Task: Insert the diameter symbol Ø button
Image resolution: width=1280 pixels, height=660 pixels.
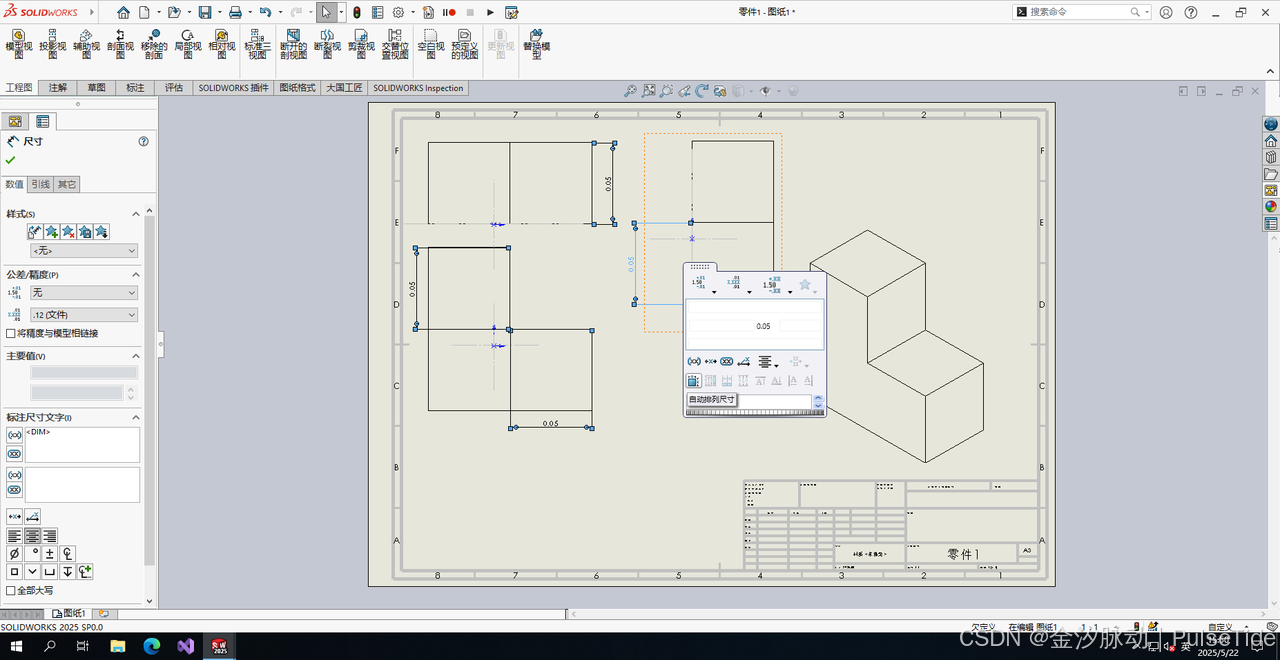Action: [14, 553]
